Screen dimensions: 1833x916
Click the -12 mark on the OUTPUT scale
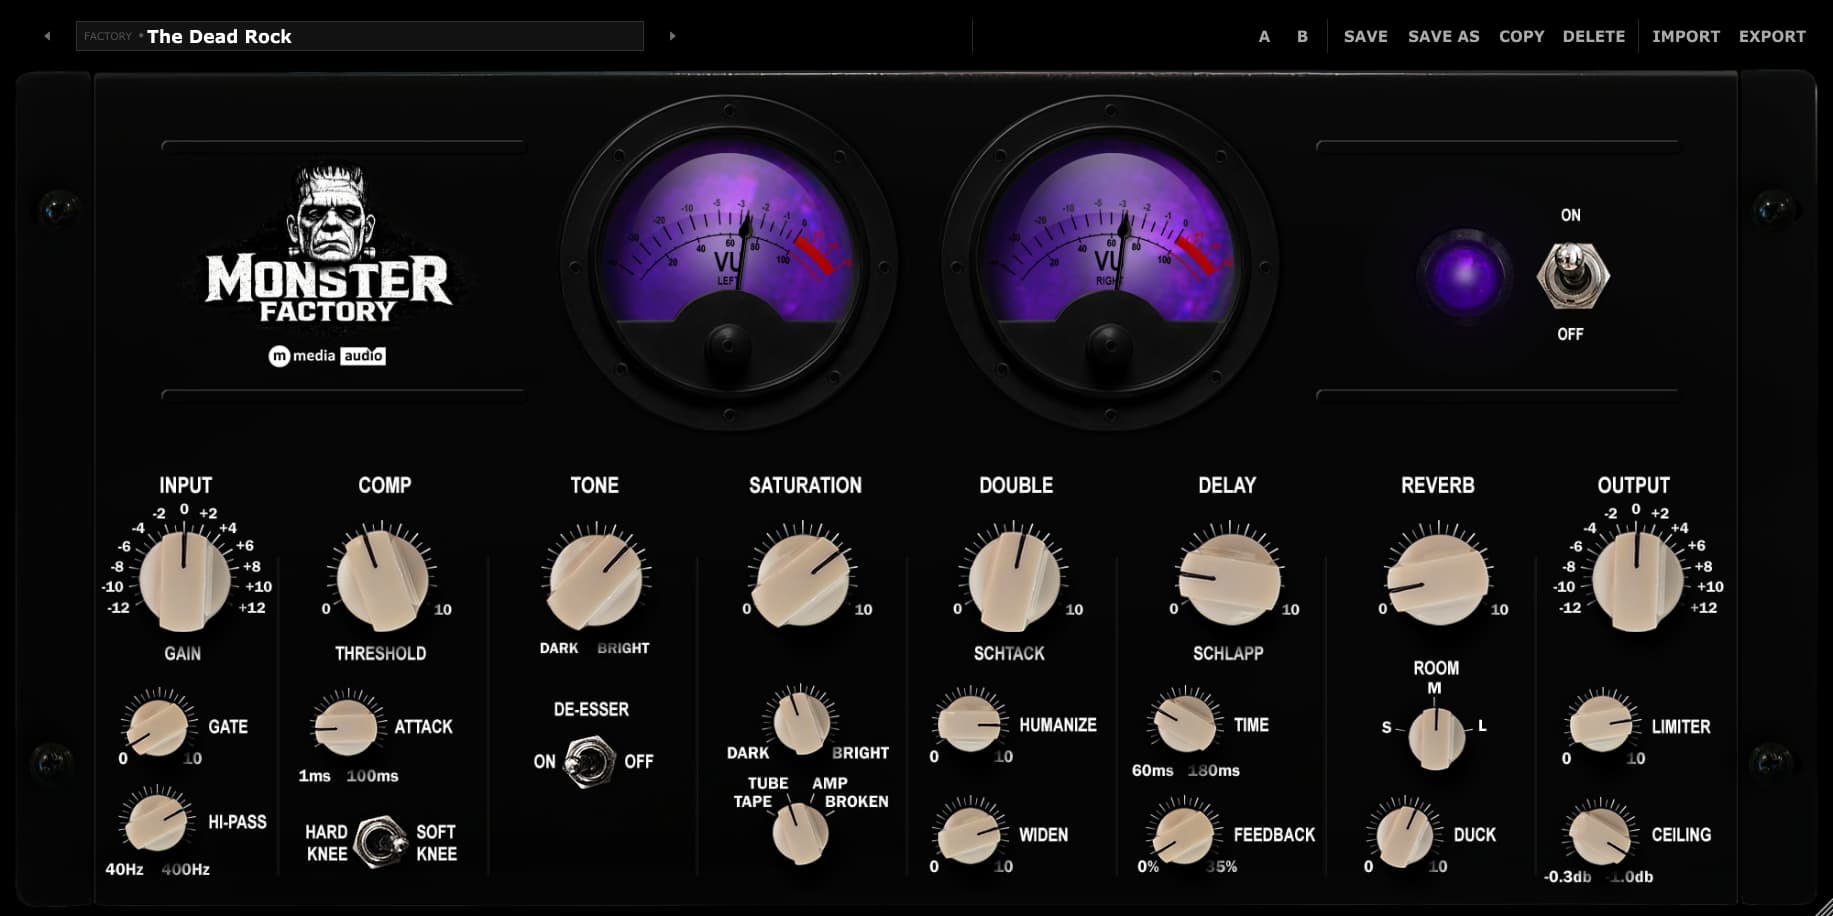click(1570, 608)
